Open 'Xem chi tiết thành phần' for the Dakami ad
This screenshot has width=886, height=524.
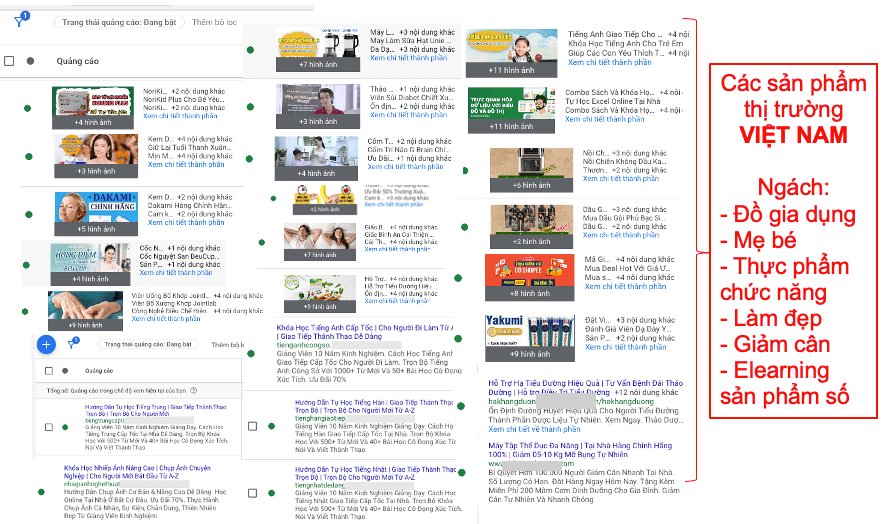tap(186, 223)
